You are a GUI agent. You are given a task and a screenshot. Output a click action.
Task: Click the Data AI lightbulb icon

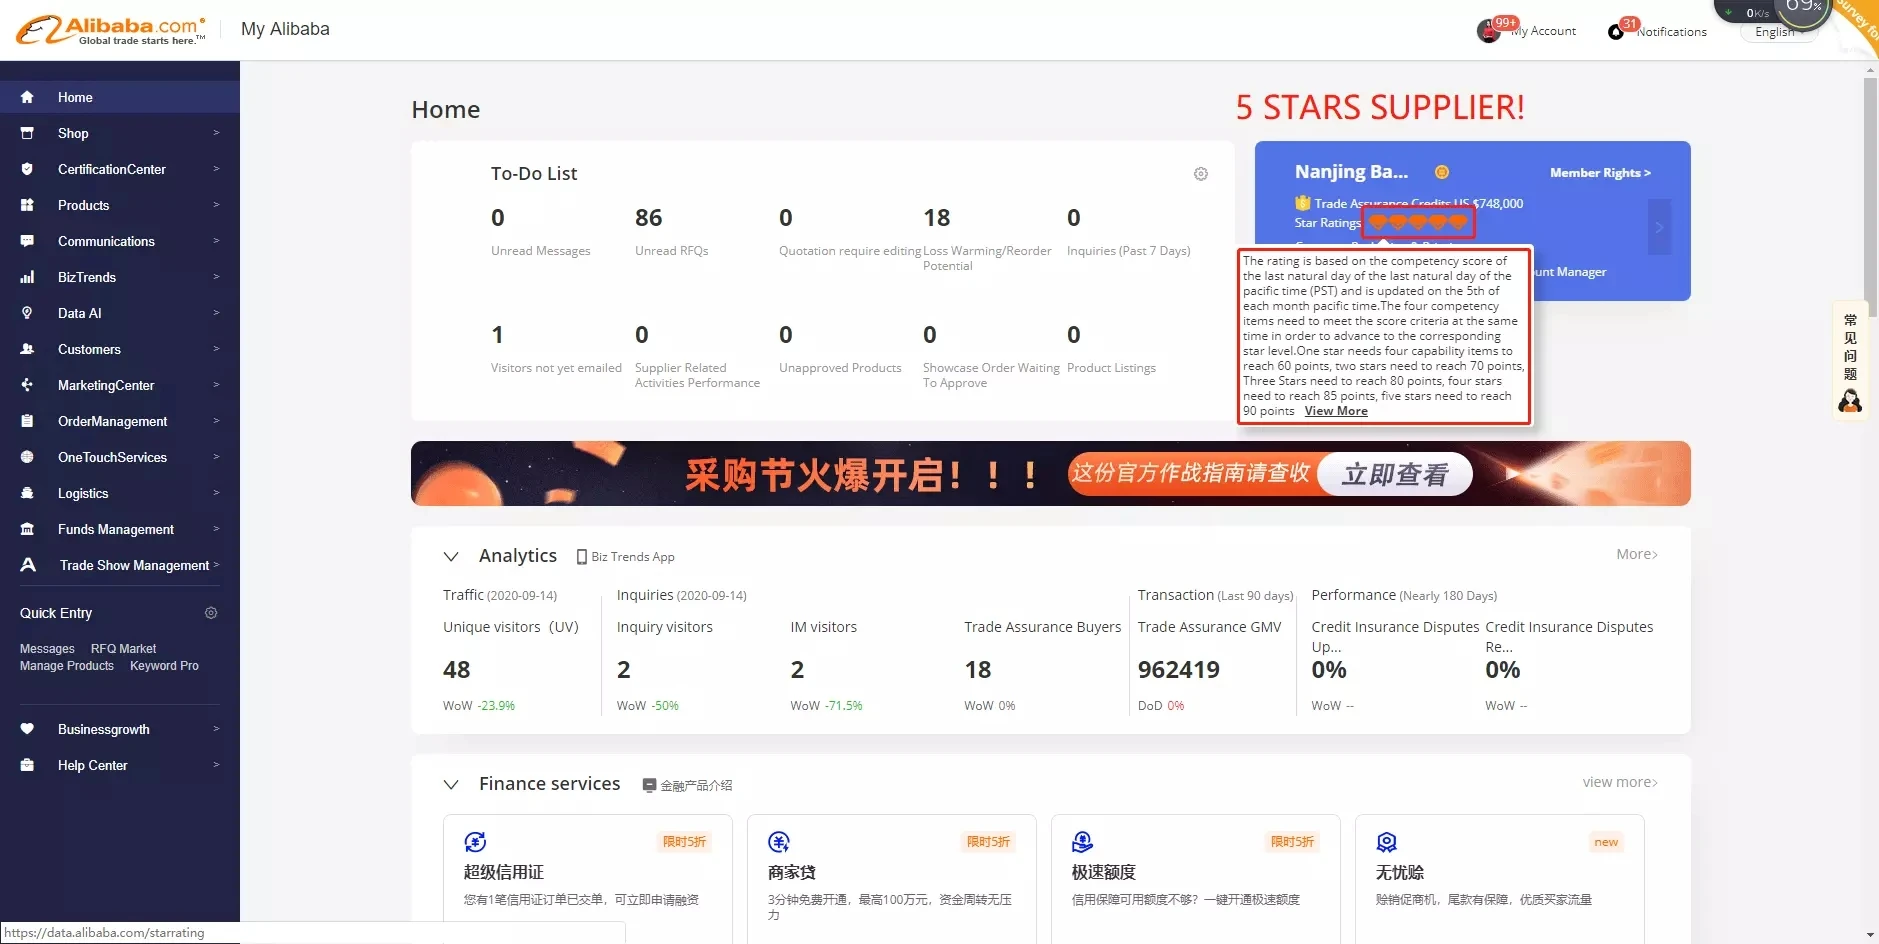27,313
